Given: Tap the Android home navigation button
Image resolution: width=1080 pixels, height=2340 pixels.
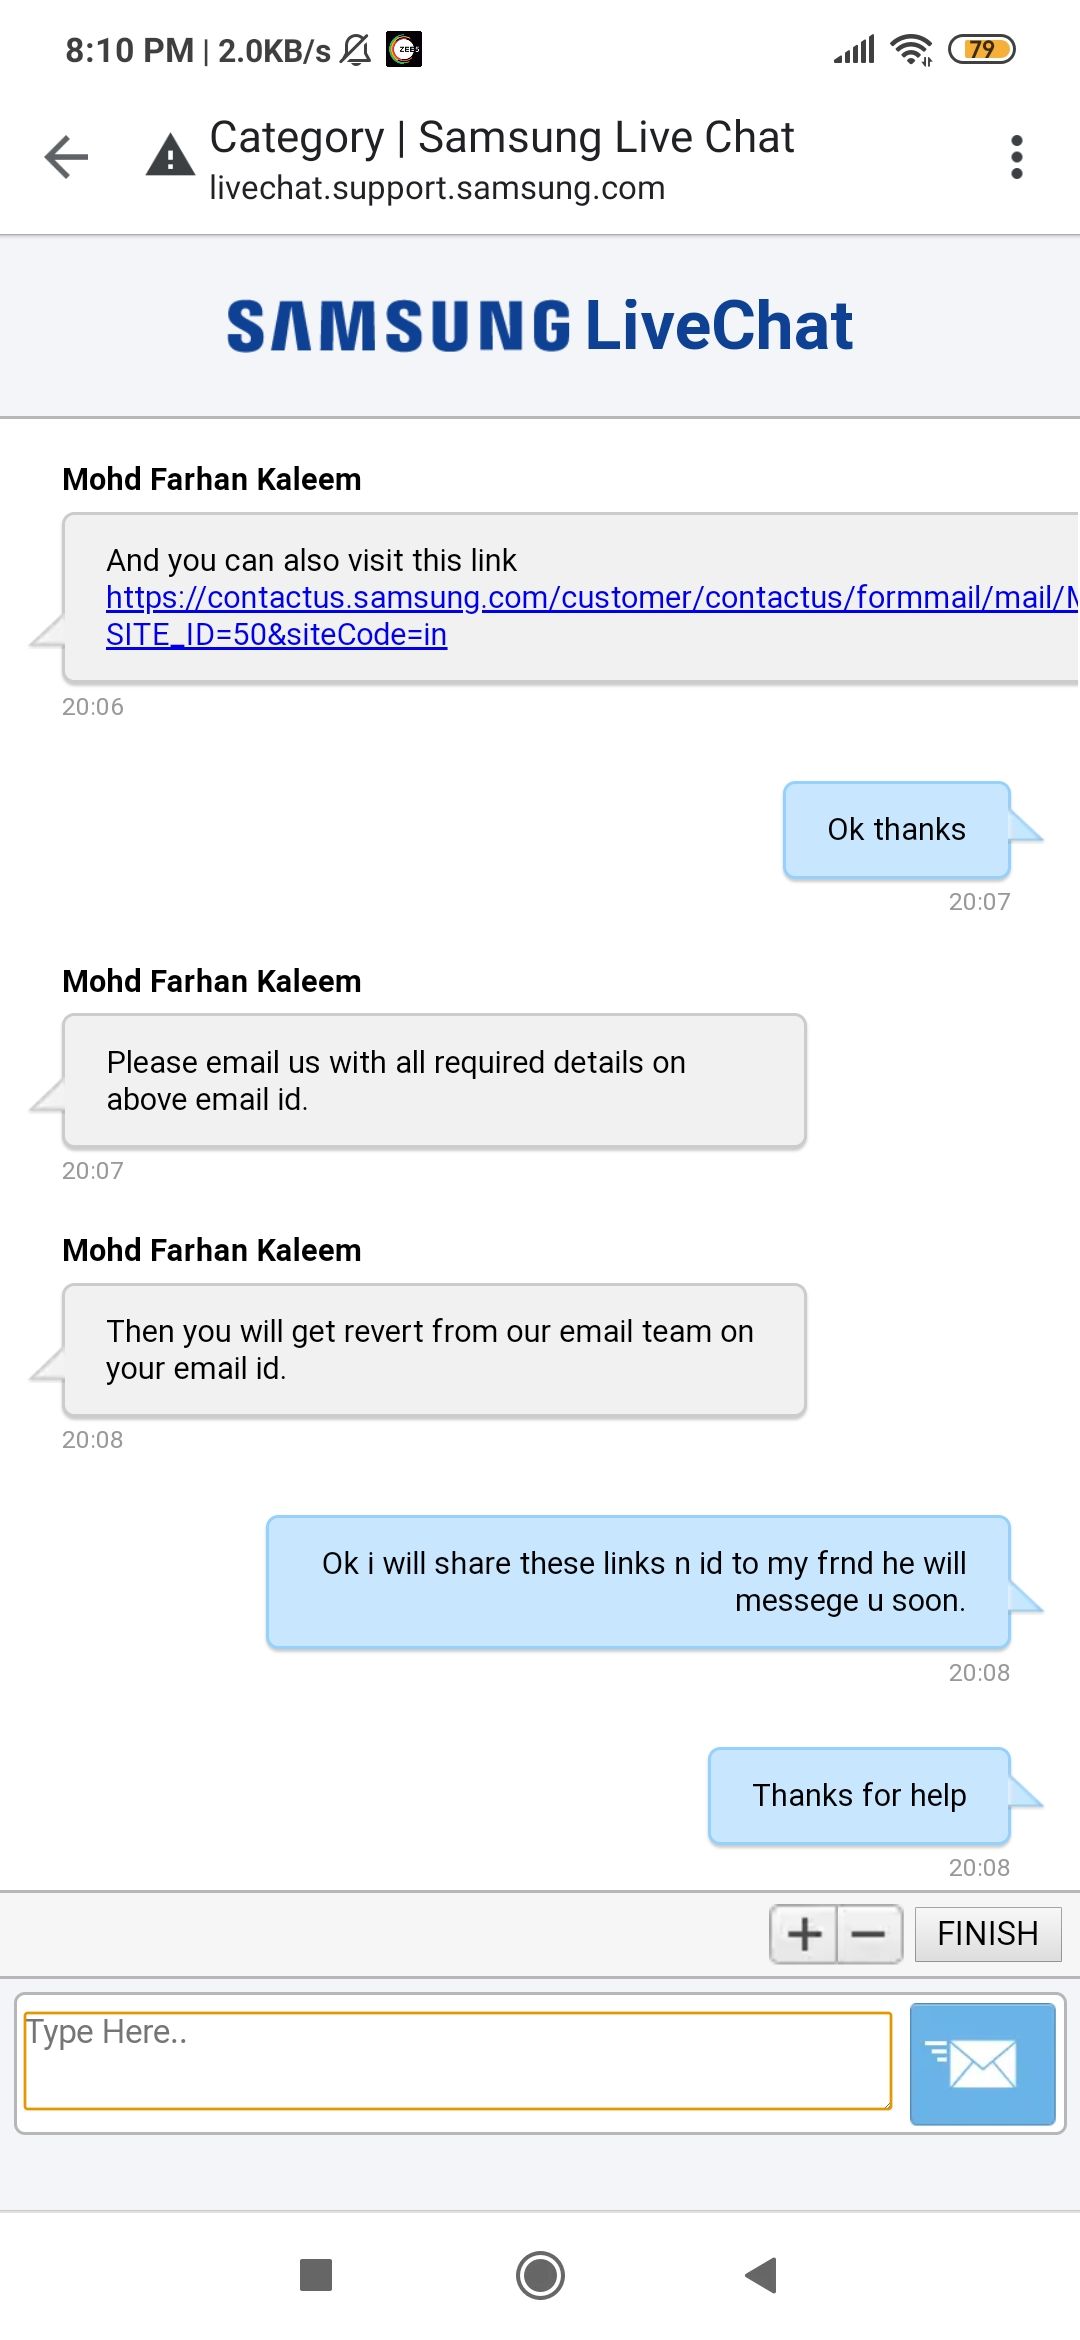Looking at the screenshot, I should 540,2275.
